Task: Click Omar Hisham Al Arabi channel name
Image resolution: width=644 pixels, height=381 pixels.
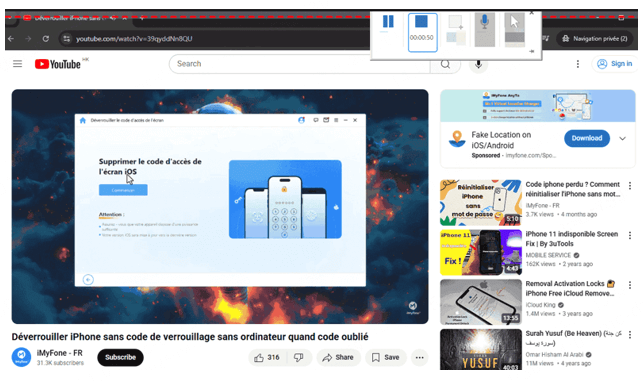Action: click(554, 354)
